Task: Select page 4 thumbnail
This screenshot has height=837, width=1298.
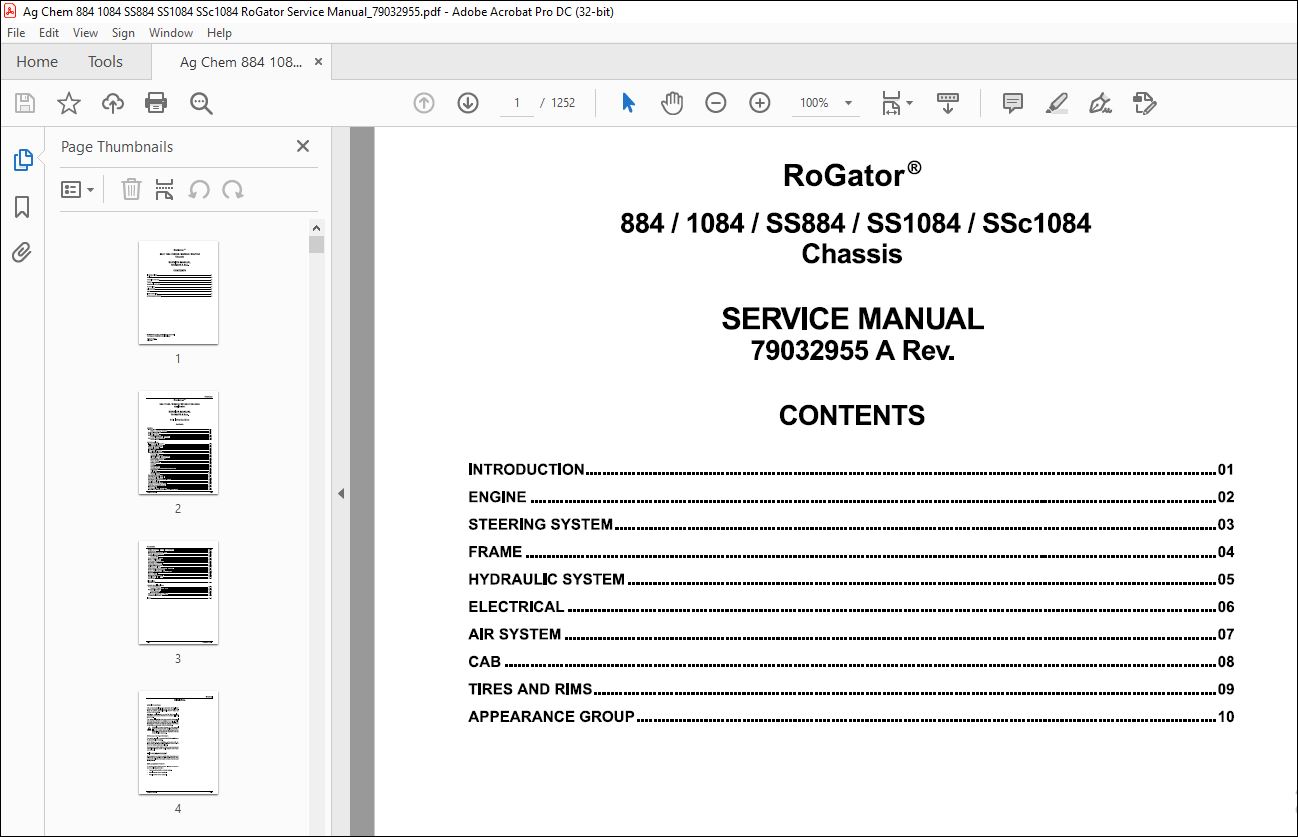Action: [x=178, y=742]
